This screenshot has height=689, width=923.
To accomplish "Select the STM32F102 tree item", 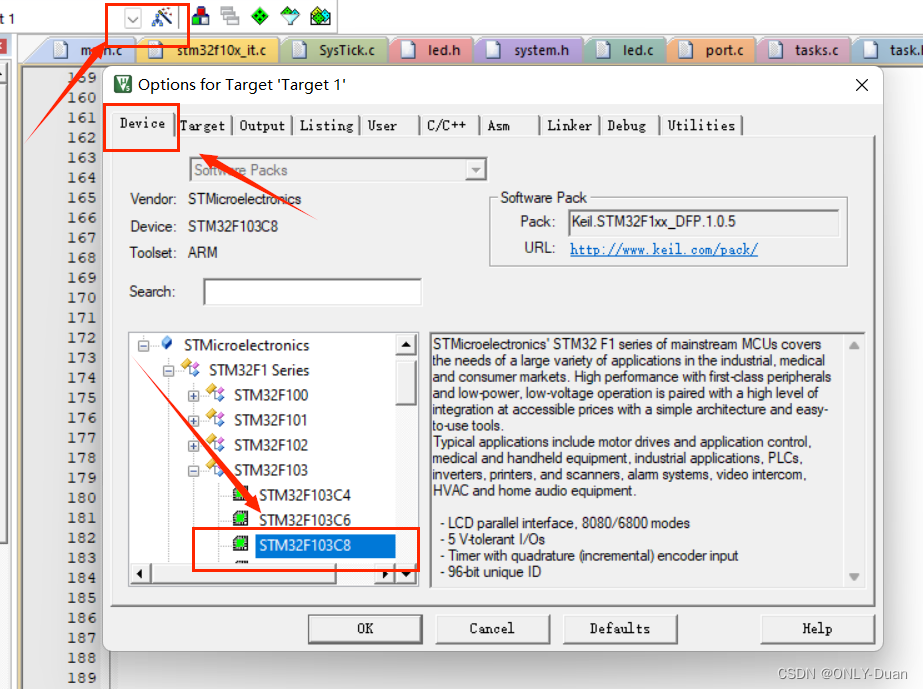I will 271,445.
